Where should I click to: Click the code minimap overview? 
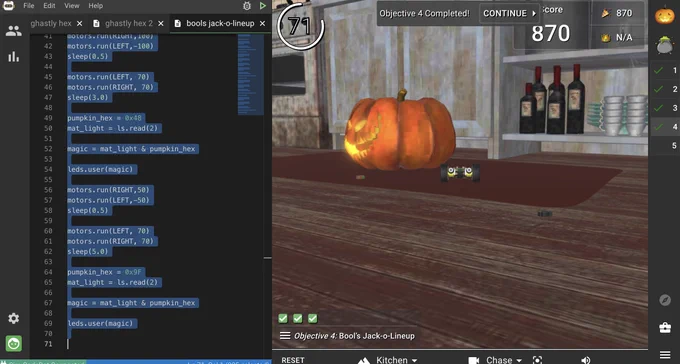tap(250, 75)
